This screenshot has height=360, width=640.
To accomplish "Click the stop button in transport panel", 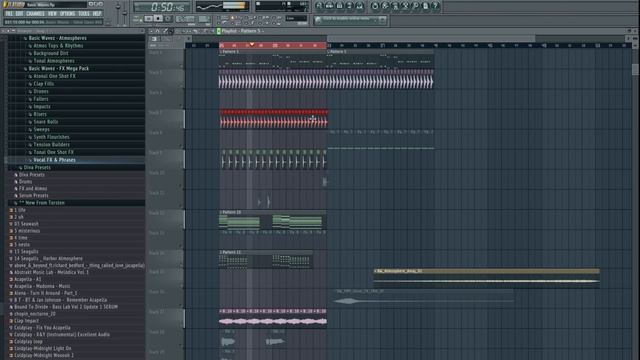I will (x=158, y=19).
